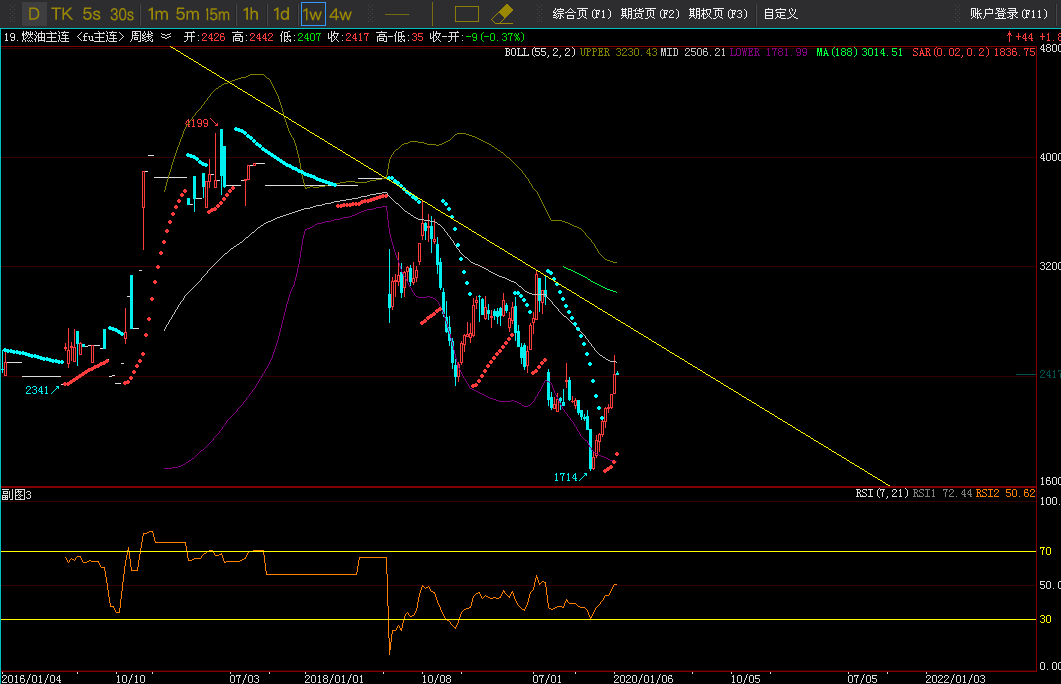Image resolution: width=1061 pixels, height=684 pixels.
Task: Switch to the 4w timeframe
Action: pos(340,14)
